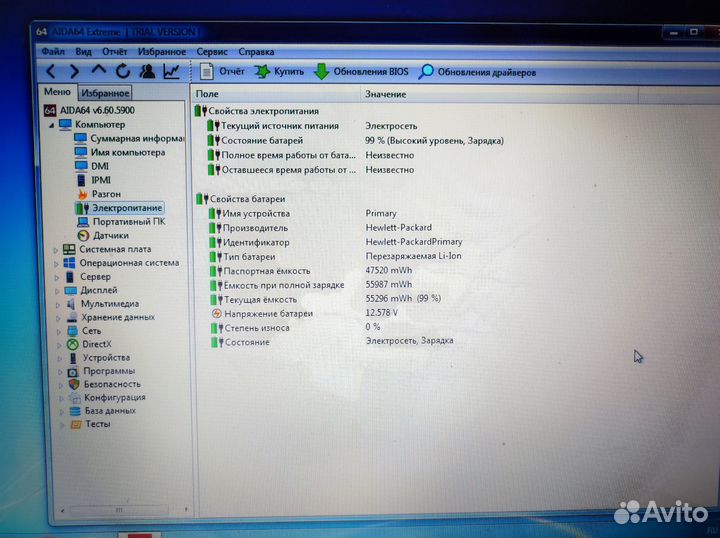
Task: Open the Вид menu
Action: pyautogui.click(x=83, y=51)
